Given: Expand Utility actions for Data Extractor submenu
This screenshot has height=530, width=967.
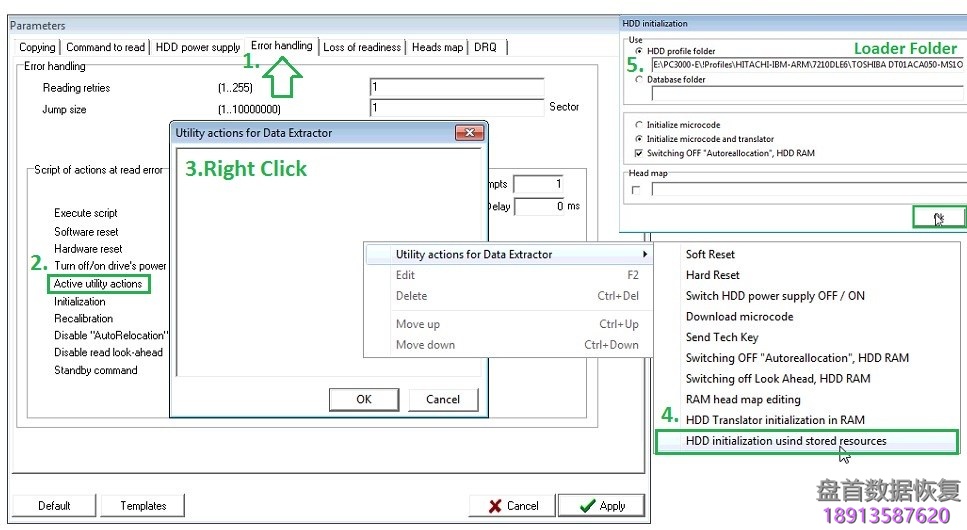Looking at the screenshot, I should [x=507, y=254].
